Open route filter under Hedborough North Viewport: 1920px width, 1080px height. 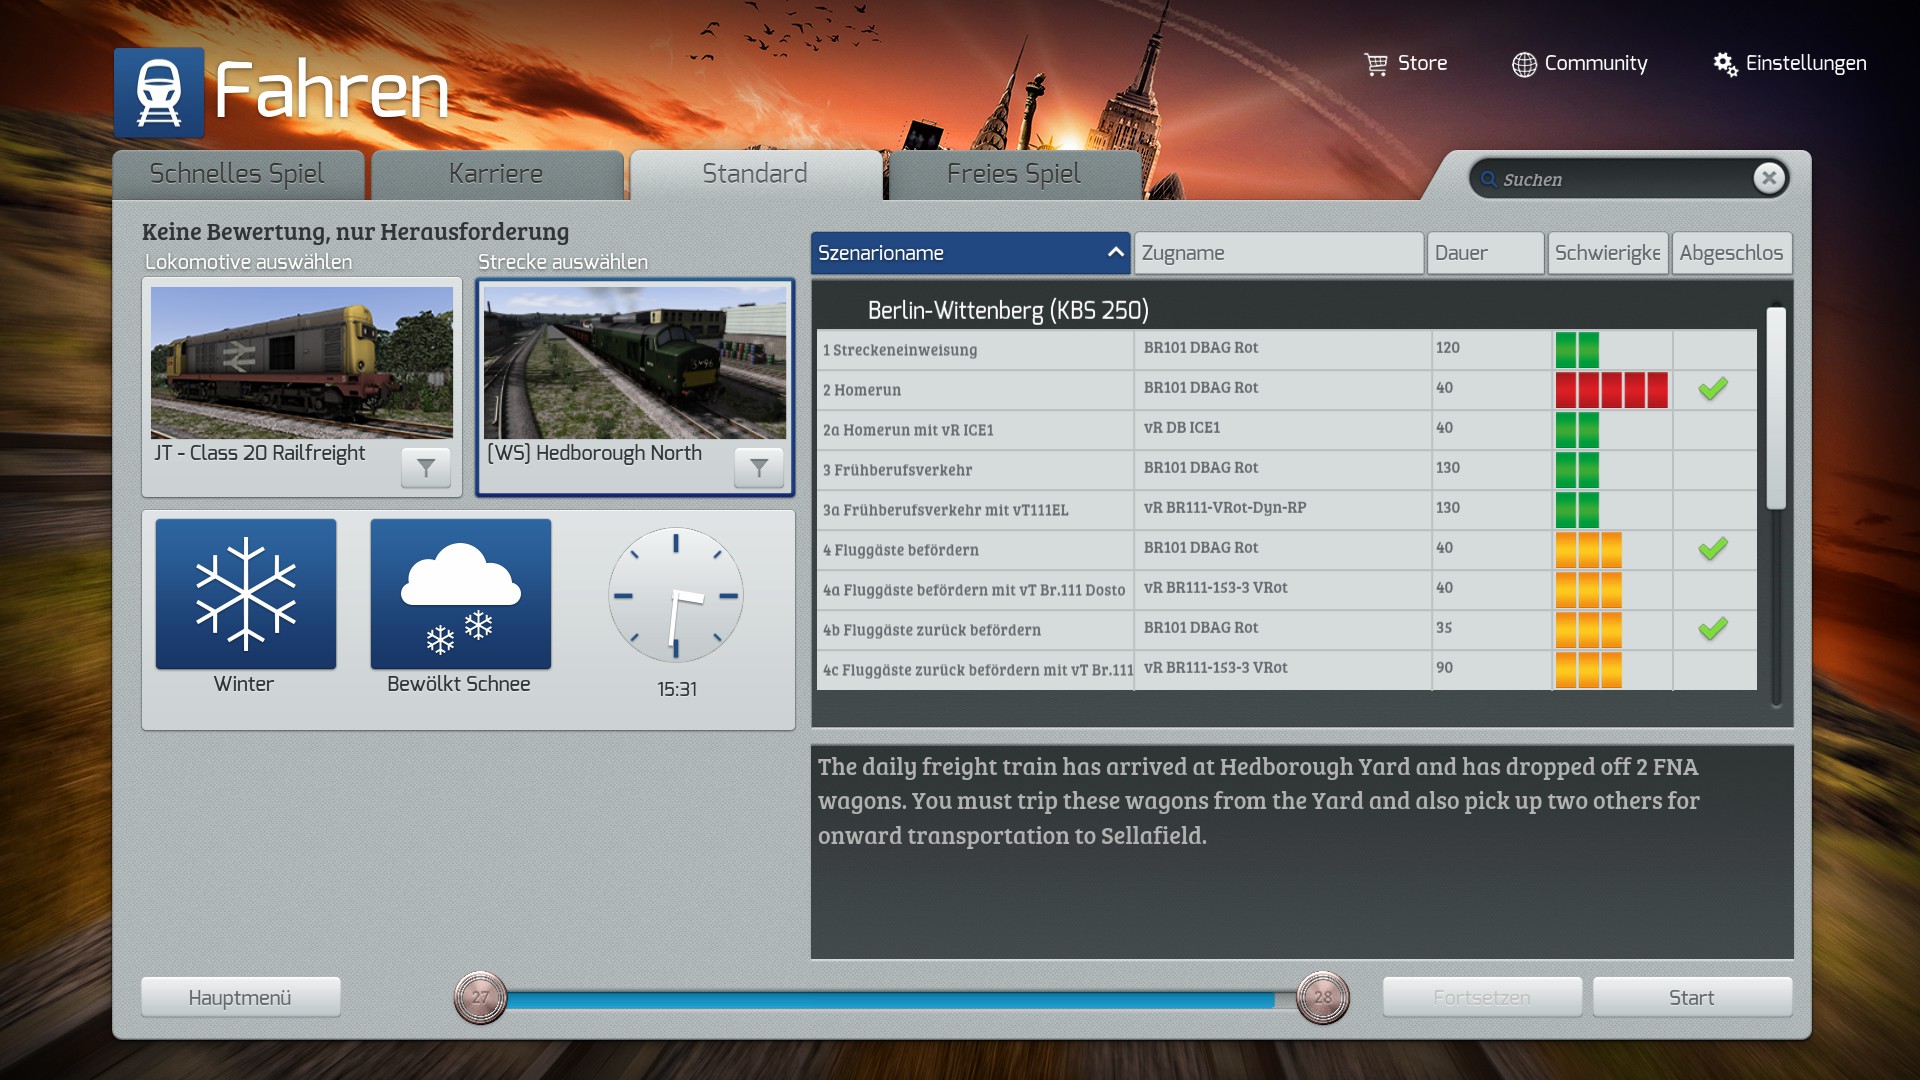pos(759,467)
